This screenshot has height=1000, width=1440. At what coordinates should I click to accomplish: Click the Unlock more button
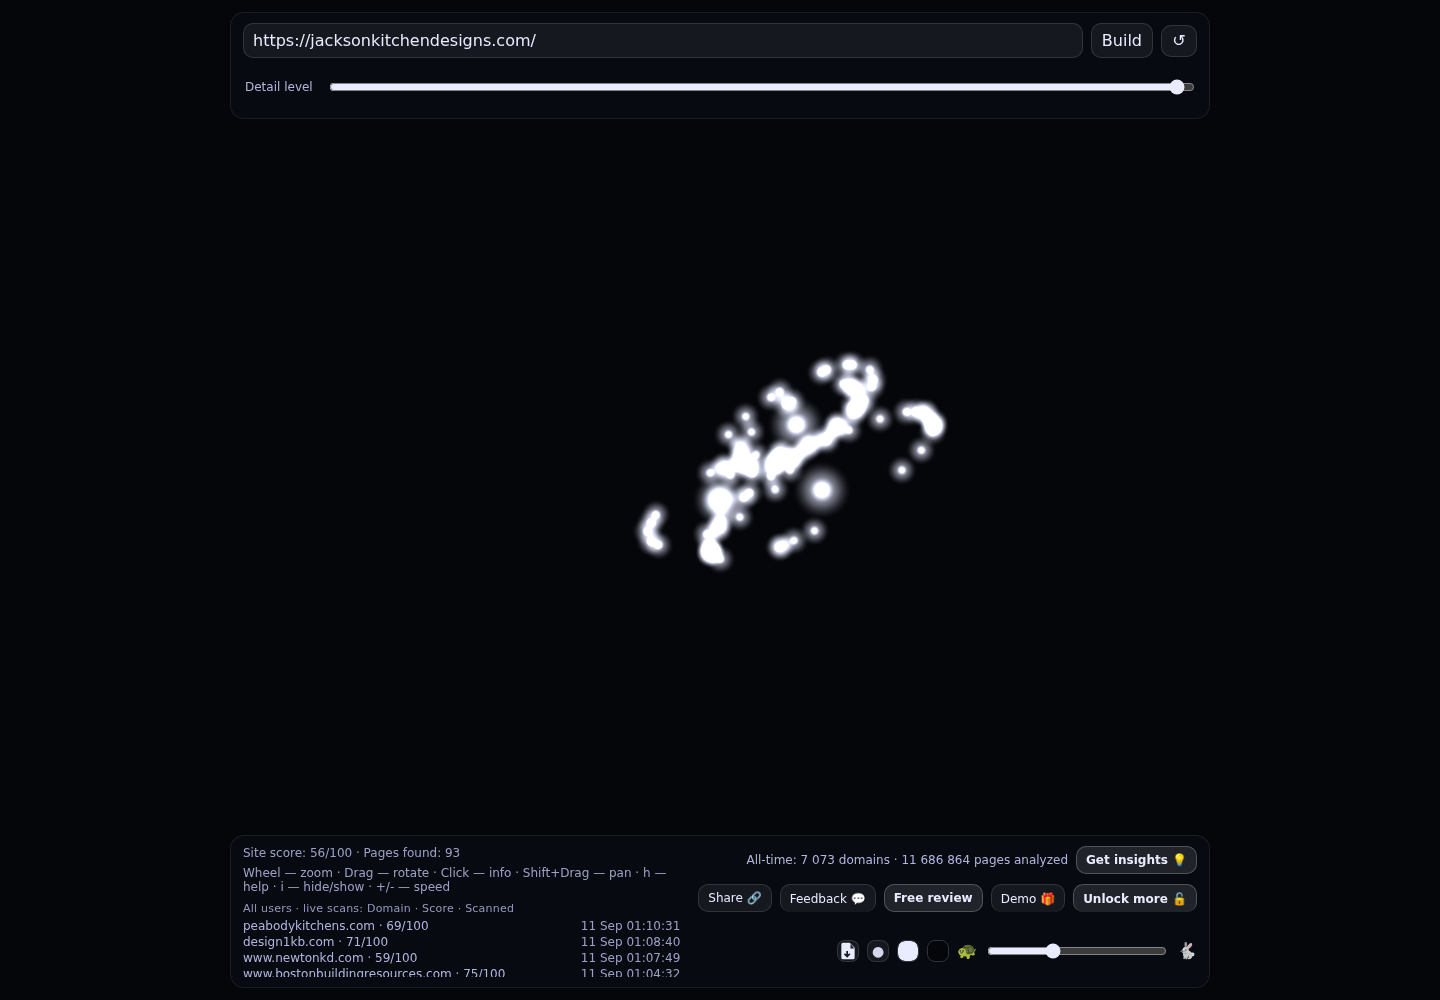point(1135,898)
